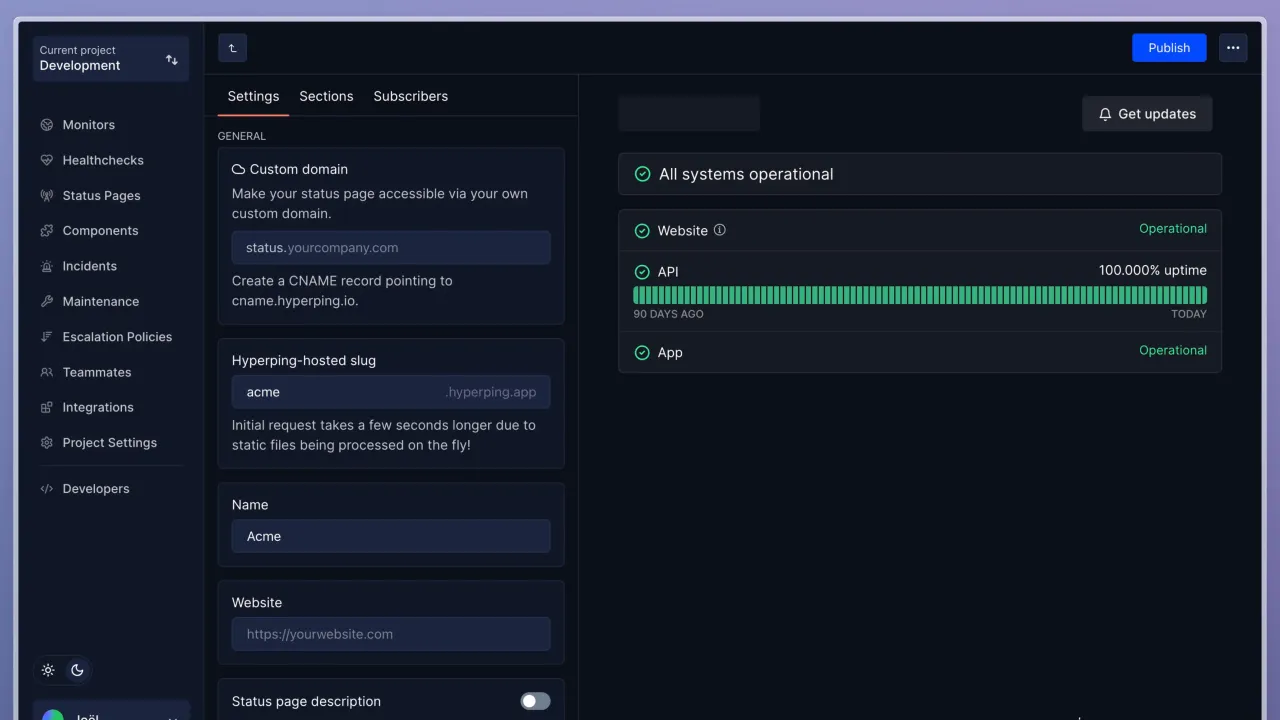Click the Developers code icon
This screenshot has height=720, width=1280.
tap(46, 489)
